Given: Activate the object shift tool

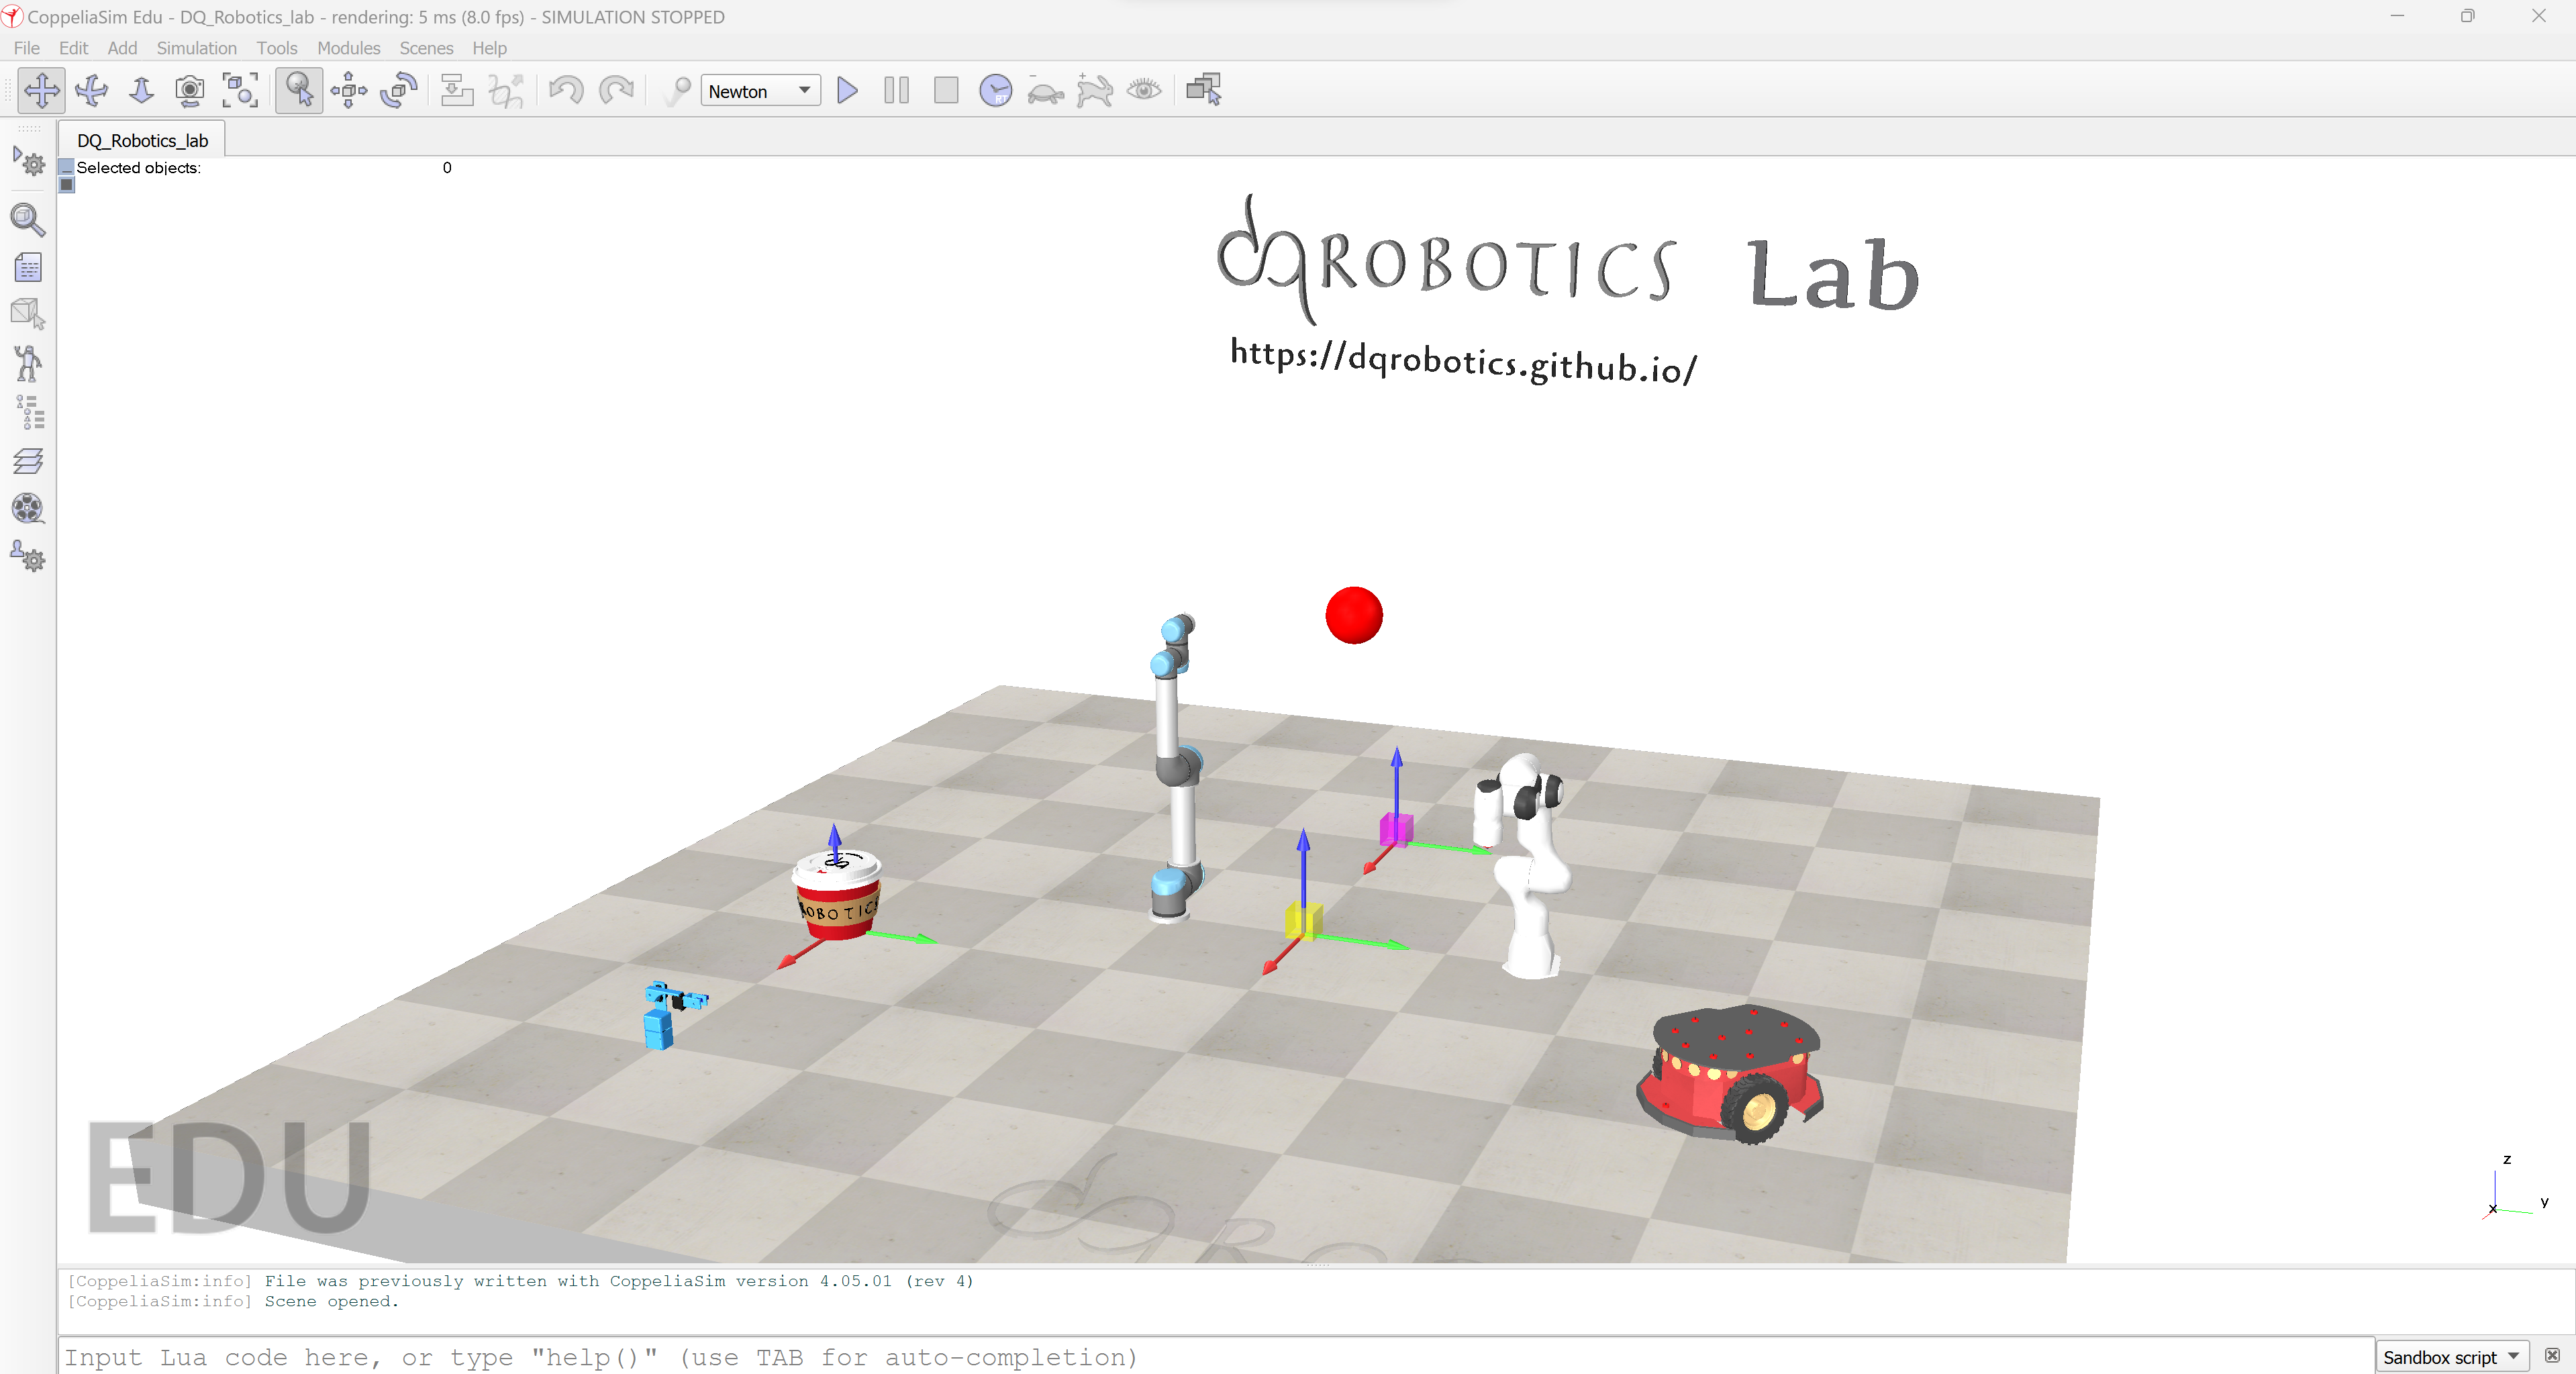Looking at the screenshot, I should (348, 91).
